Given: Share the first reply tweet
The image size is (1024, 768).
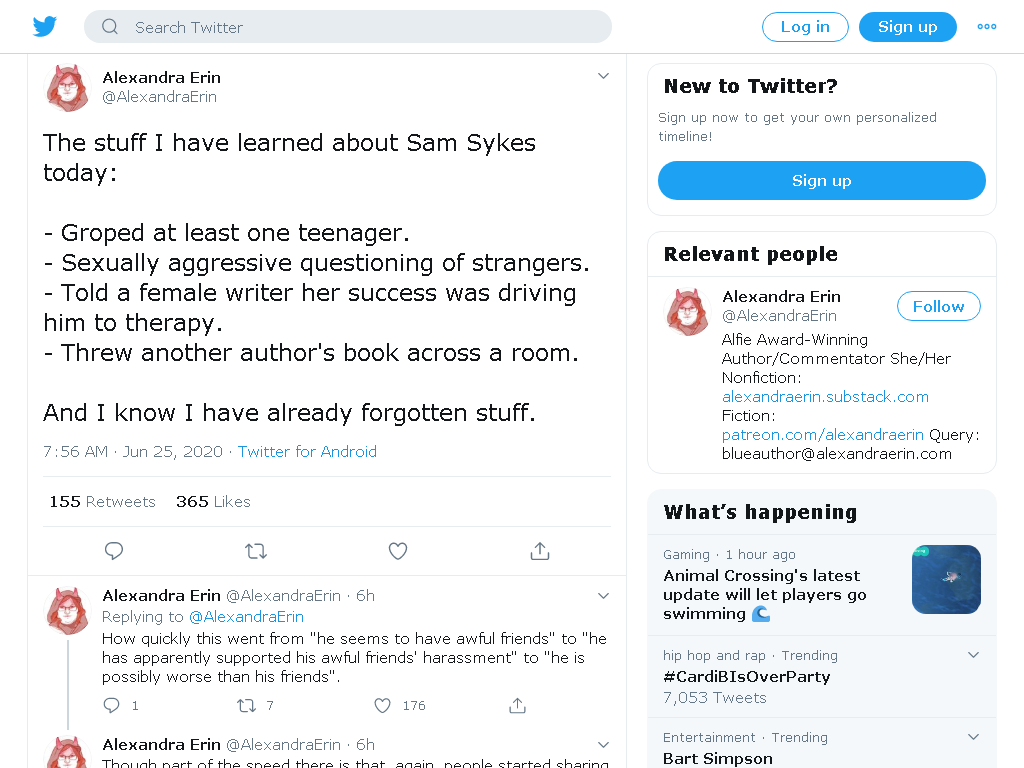Looking at the screenshot, I should tap(517, 705).
